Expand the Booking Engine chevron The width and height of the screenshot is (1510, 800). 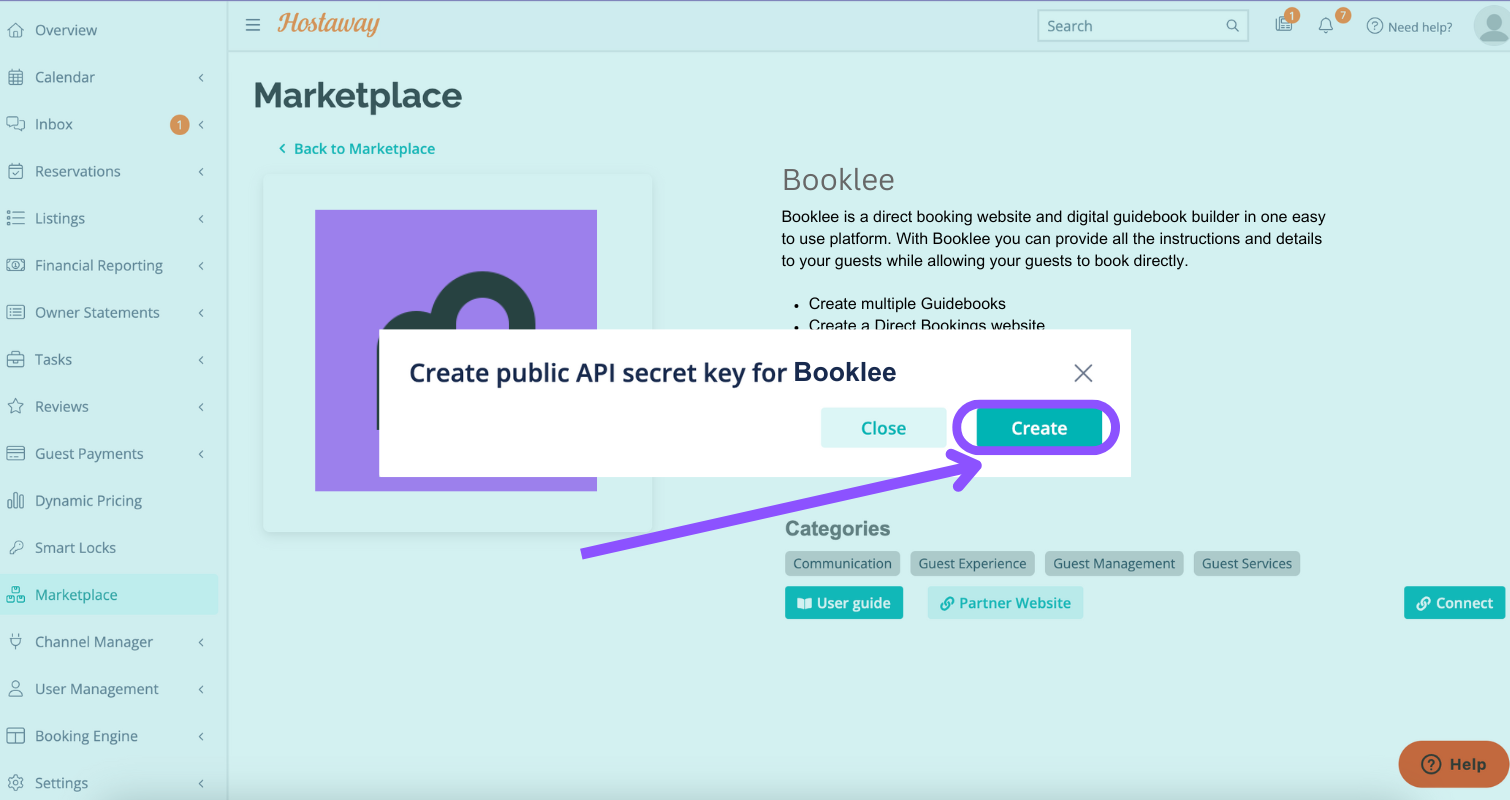(201, 735)
